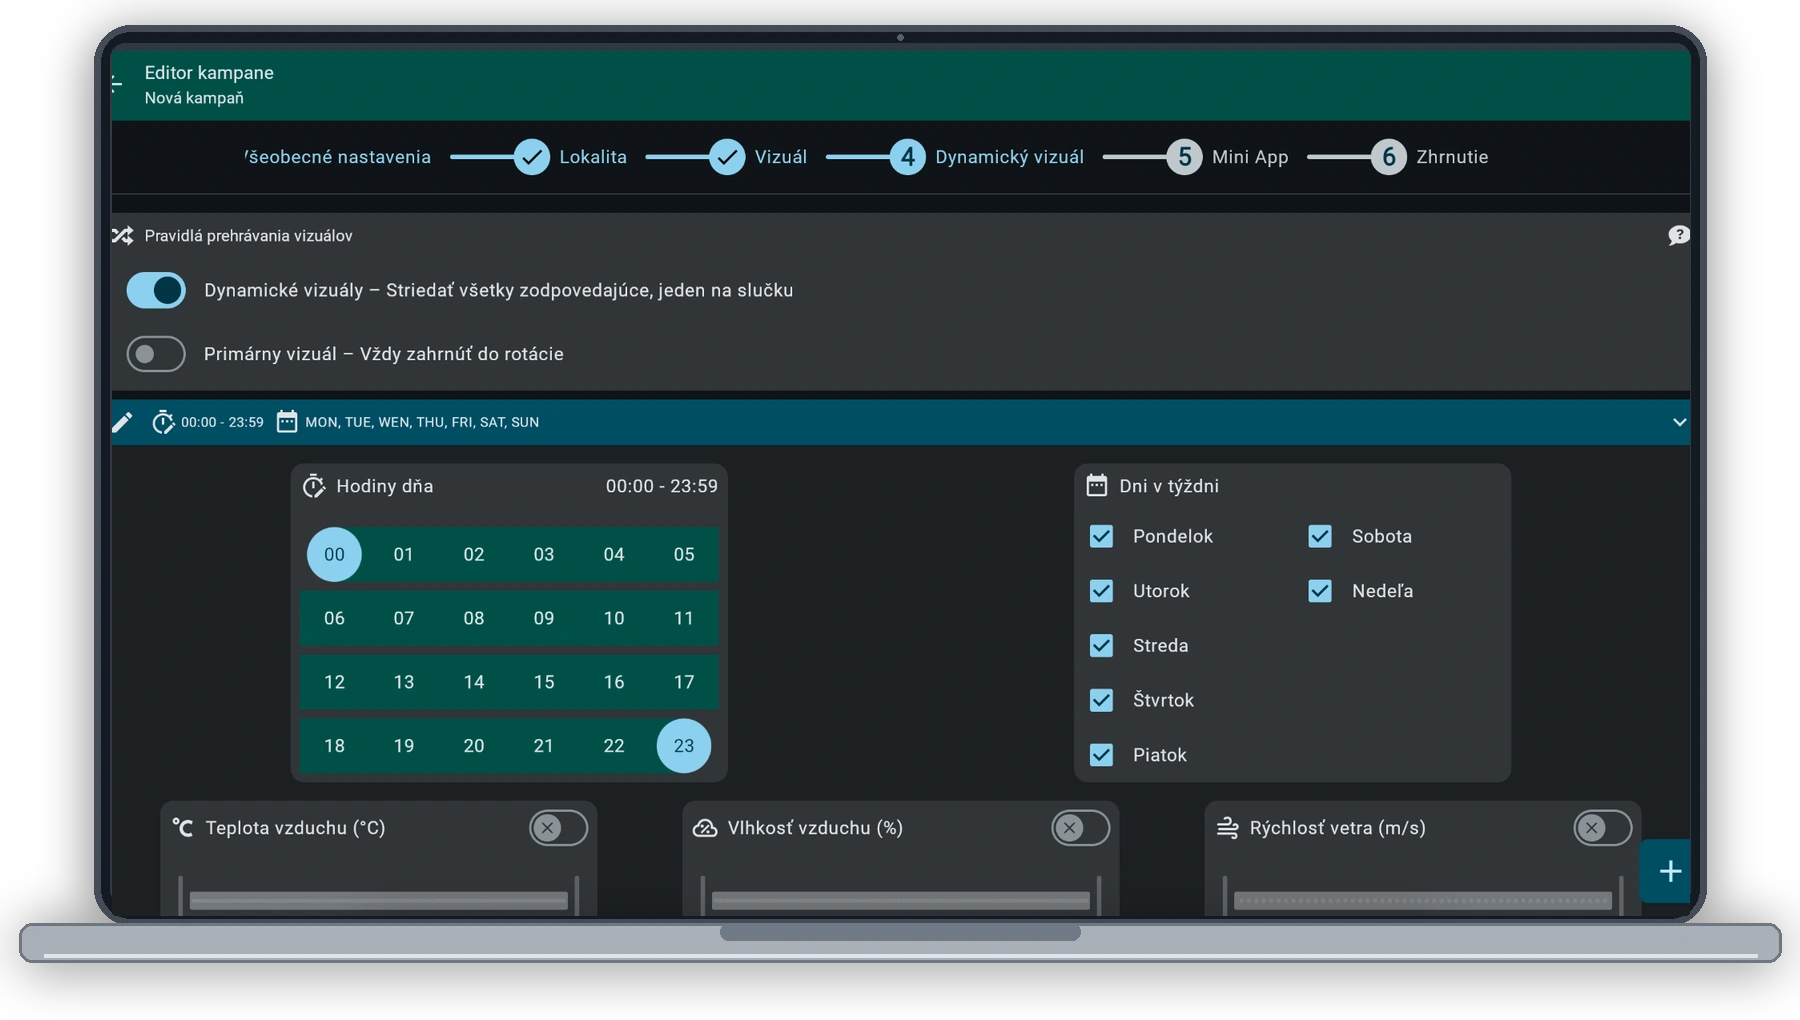This screenshot has width=1800, height=1020.
Task: Click the Lokalita step checkmark circle
Action: 532,157
